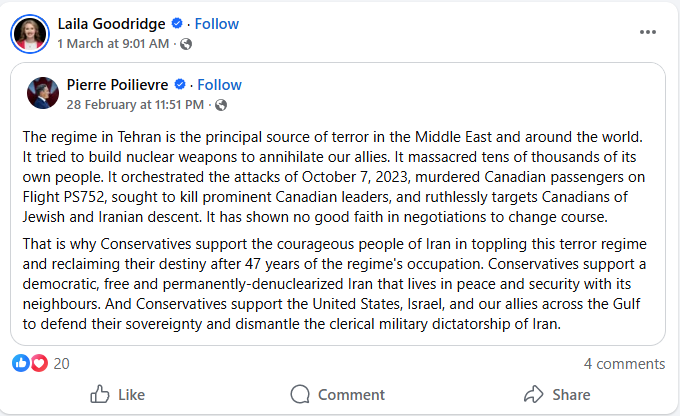View the list of 20 reactions
The height and width of the screenshot is (416, 680).
tap(61, 364)
